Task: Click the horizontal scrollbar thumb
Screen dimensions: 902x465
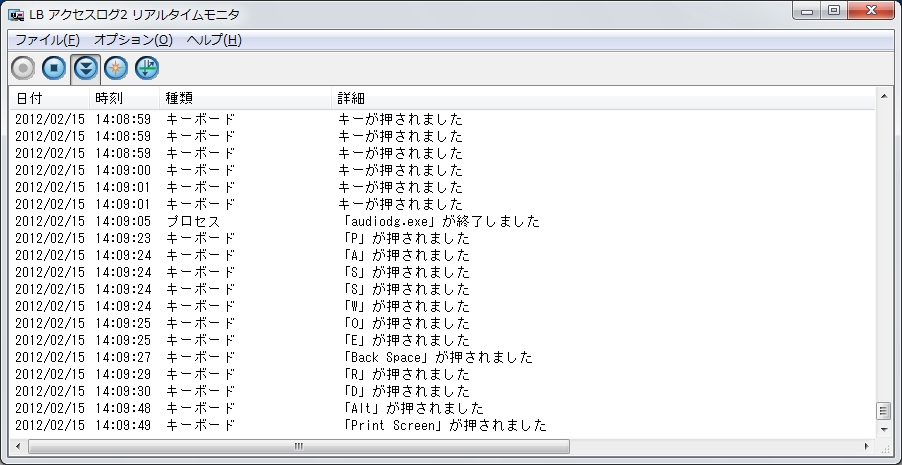Action: point(299,446)
